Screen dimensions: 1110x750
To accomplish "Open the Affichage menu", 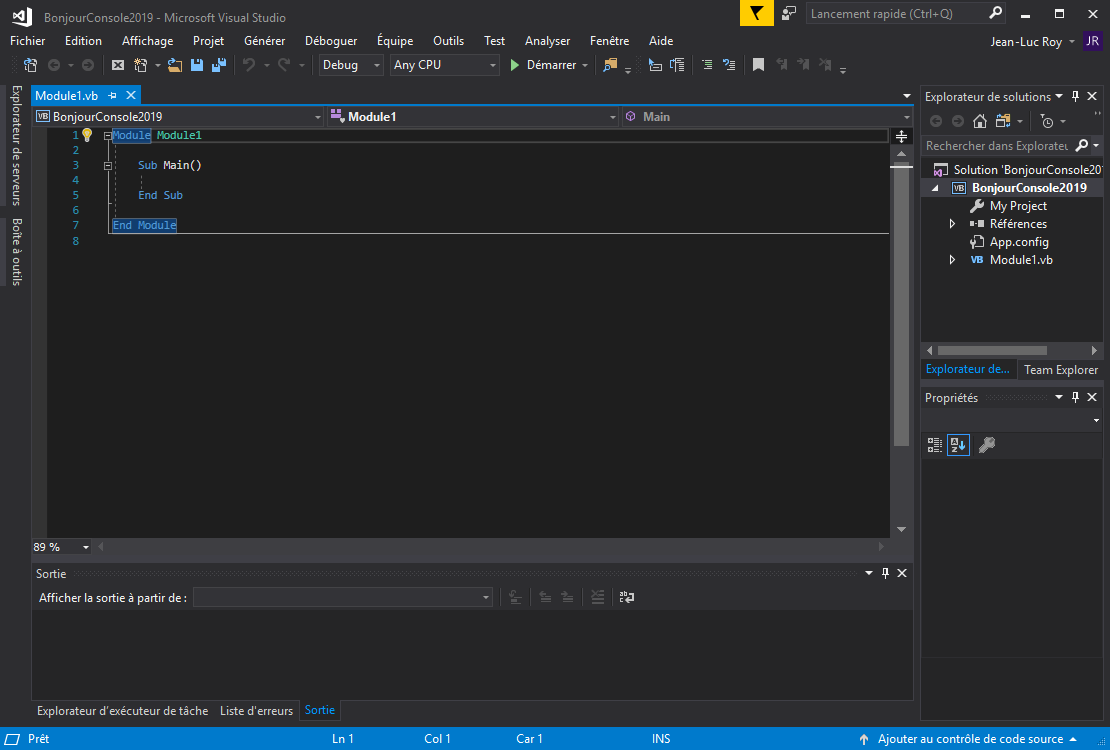I will click(147, 41).
